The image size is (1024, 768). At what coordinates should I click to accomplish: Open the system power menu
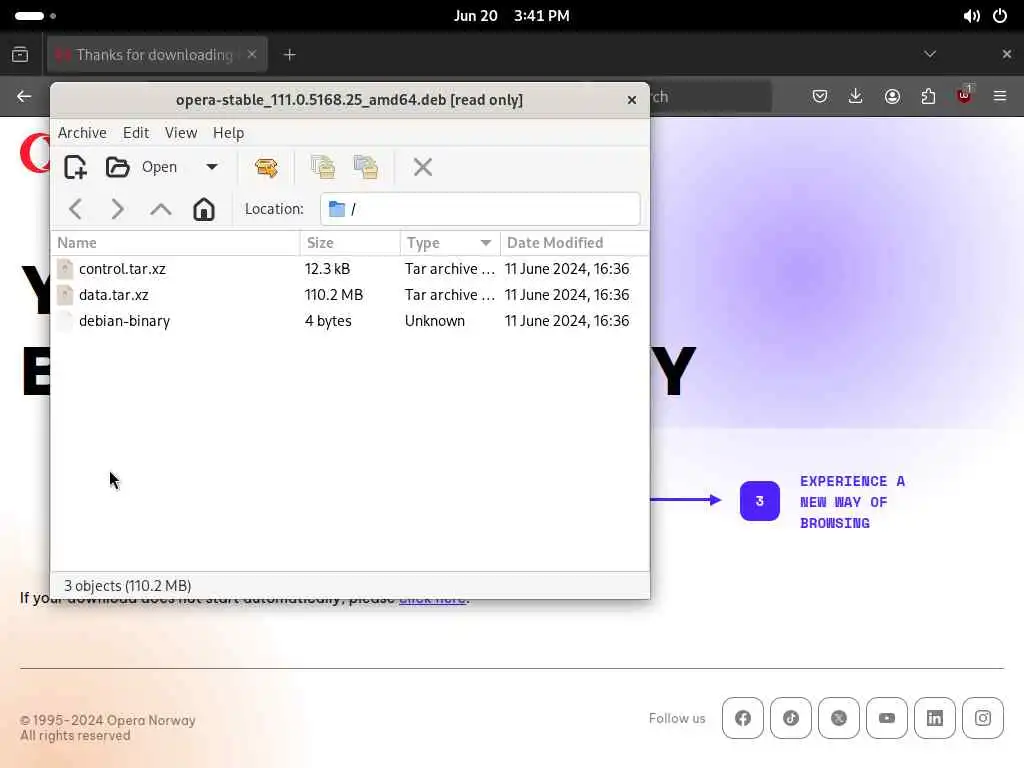click(1000, 16)
